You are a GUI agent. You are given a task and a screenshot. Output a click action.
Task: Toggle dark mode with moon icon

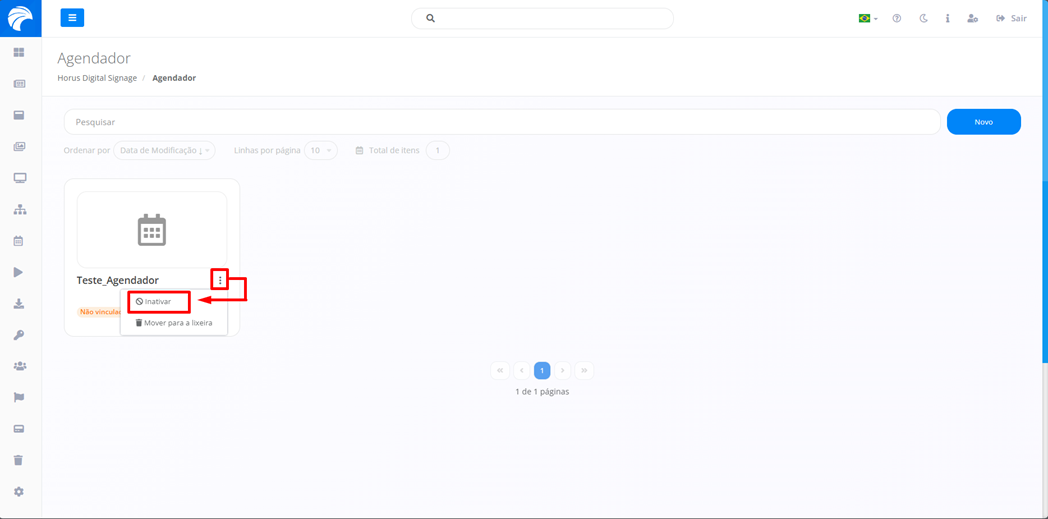[923, 18]
